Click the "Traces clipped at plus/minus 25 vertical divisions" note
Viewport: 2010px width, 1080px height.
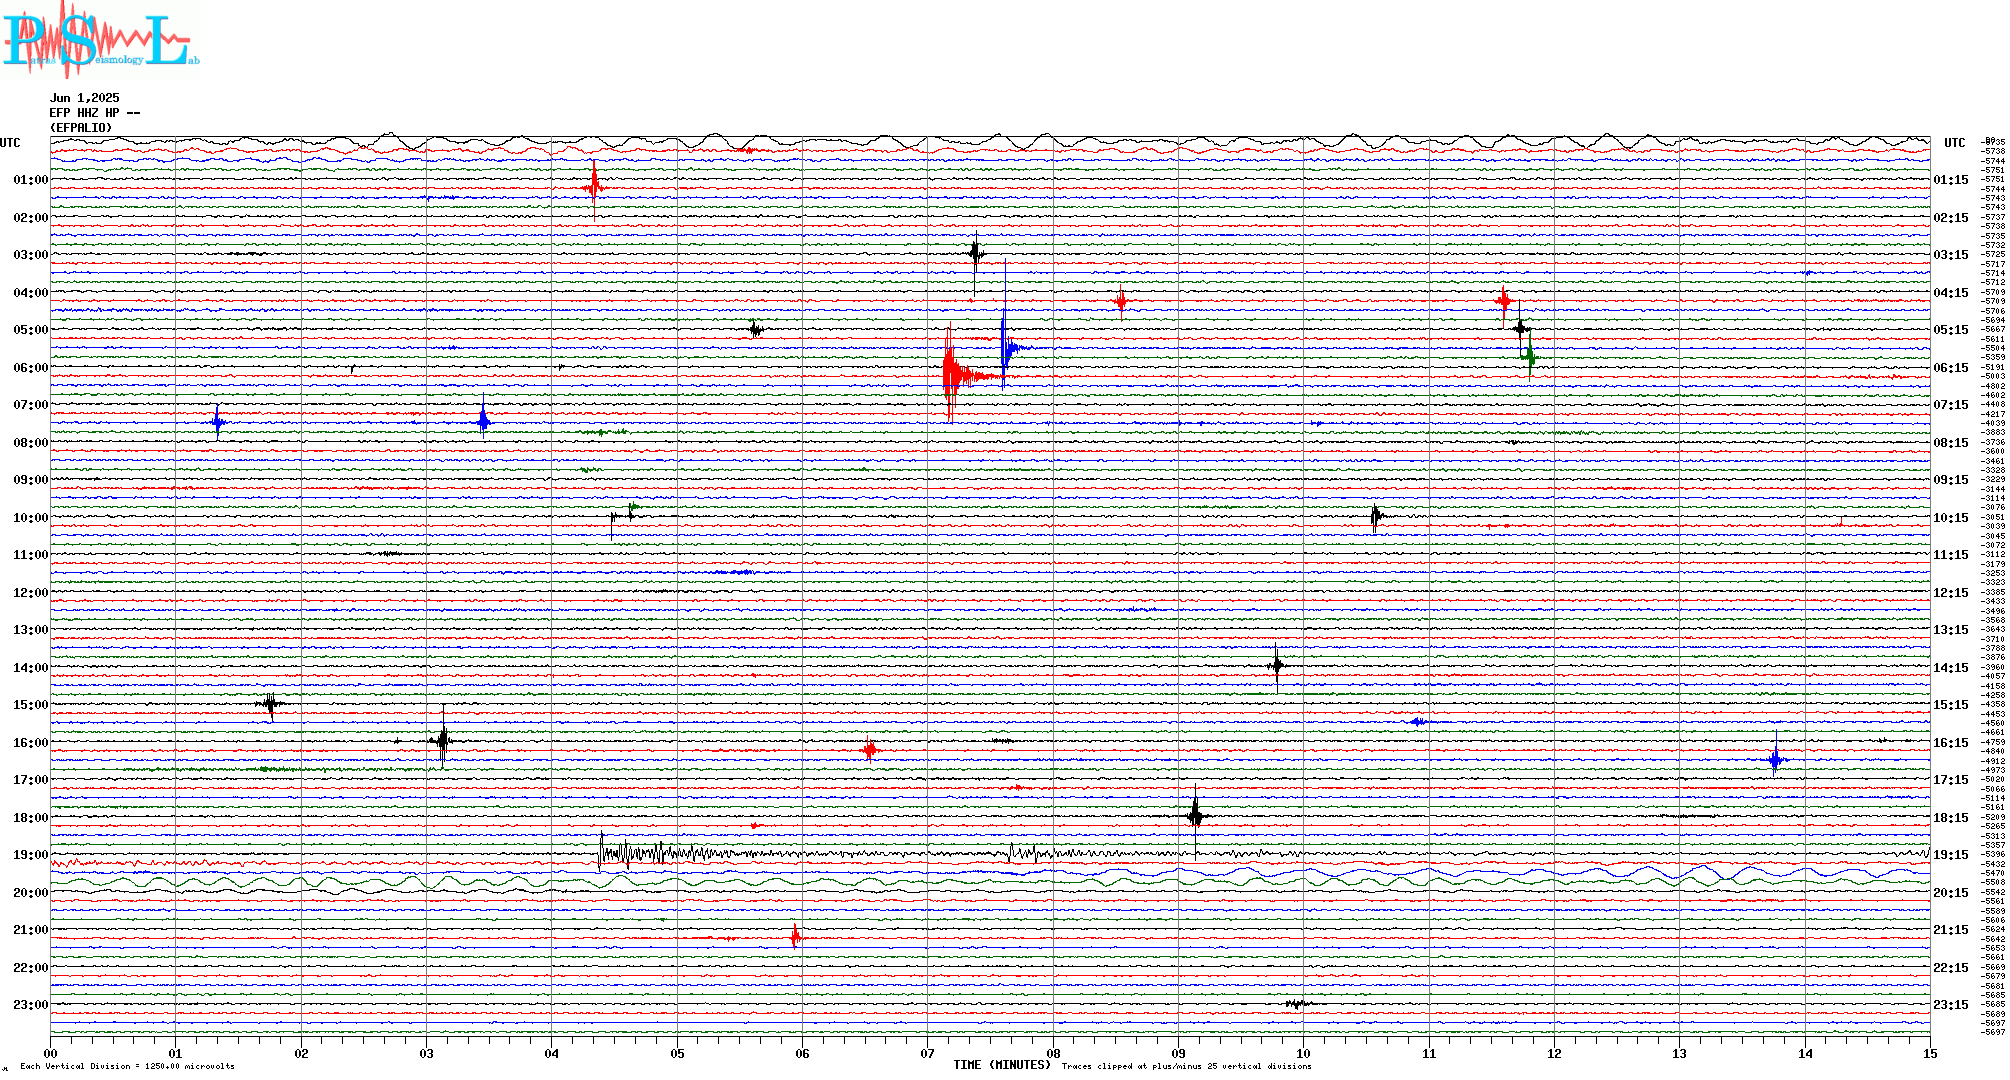pos(1187,1066)
